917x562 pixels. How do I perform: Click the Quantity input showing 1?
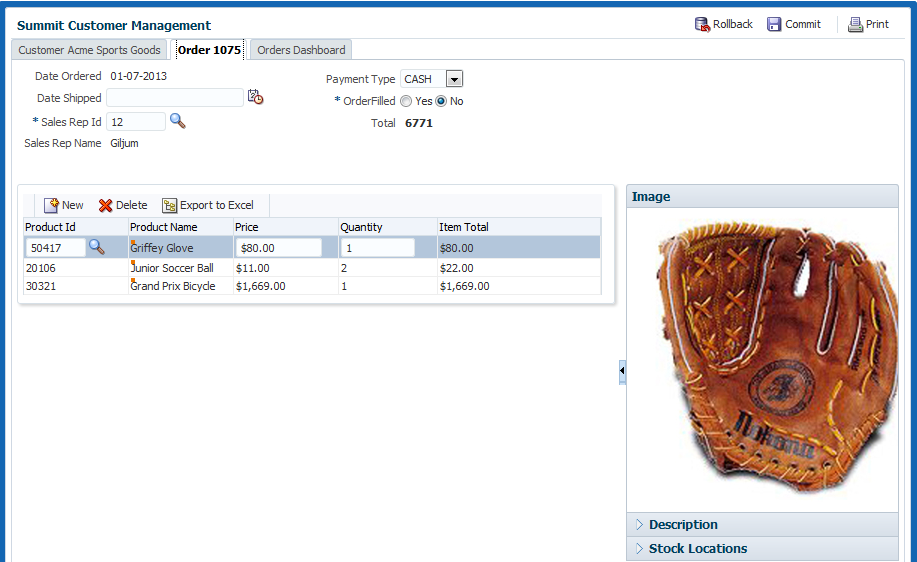pyautogui.click(x=378, y=248)
